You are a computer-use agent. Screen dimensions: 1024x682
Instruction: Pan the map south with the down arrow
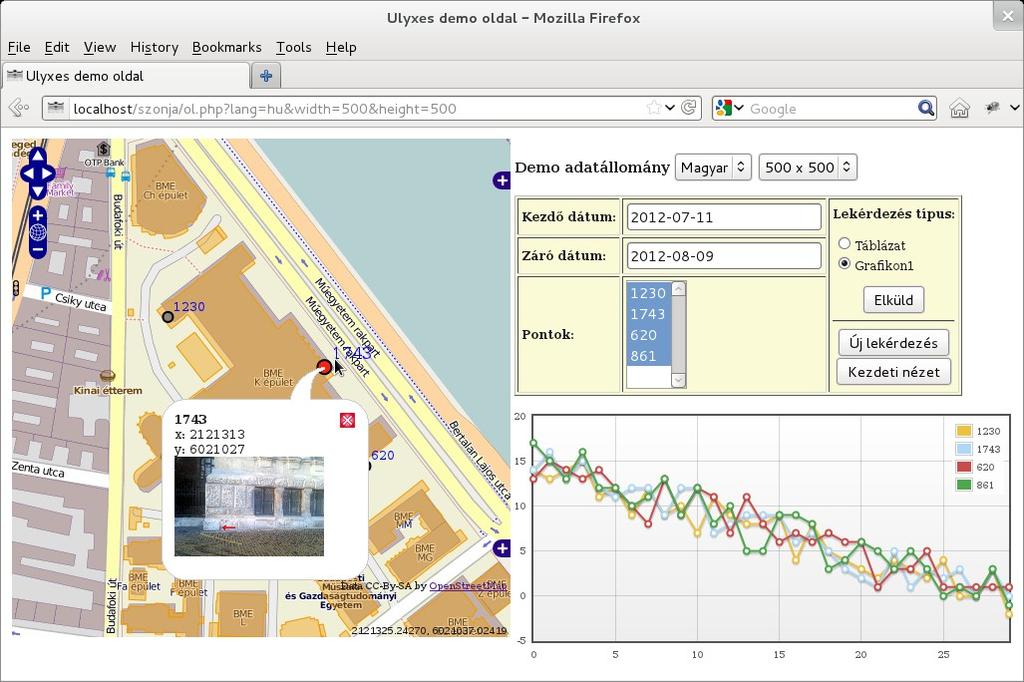tap(37, 191)
